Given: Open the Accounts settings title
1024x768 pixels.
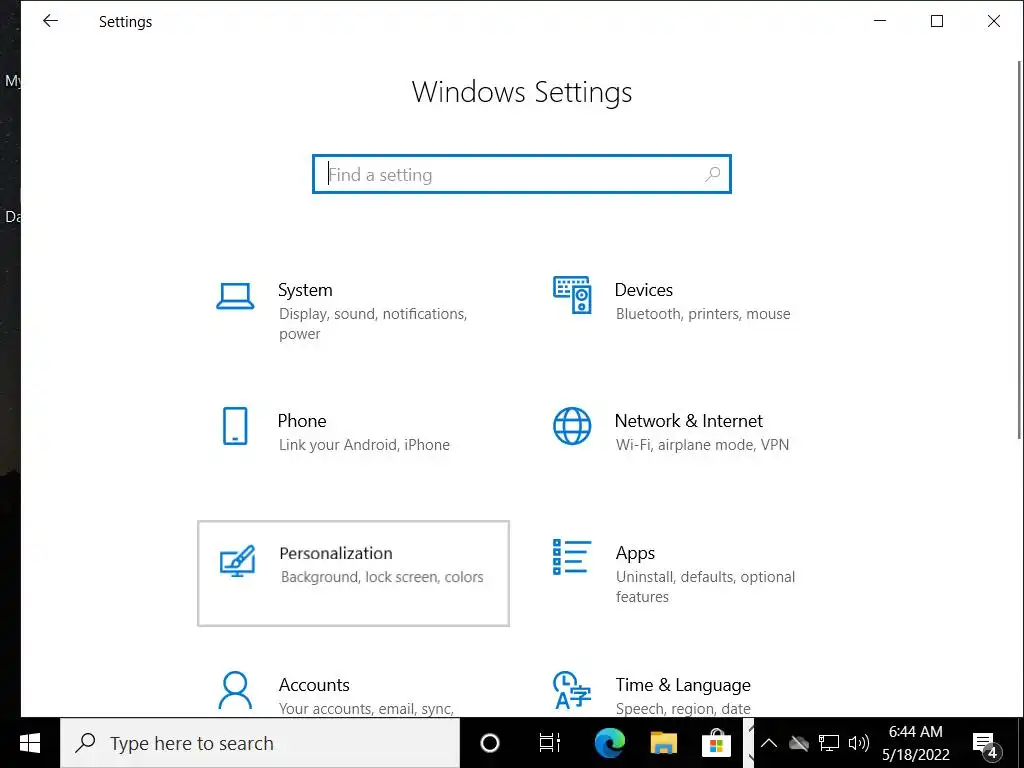Looking at the screenshot, I should tap(314, 684).
